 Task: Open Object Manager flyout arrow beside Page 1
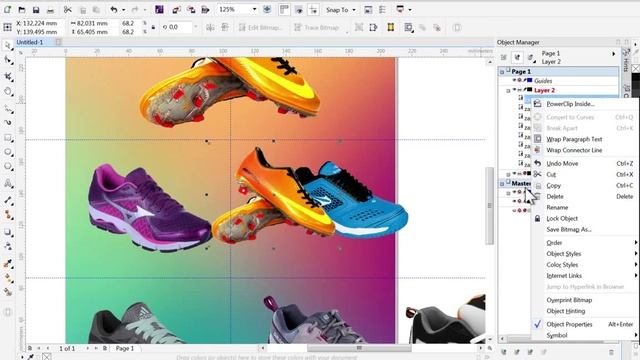[x=613, y=53]
